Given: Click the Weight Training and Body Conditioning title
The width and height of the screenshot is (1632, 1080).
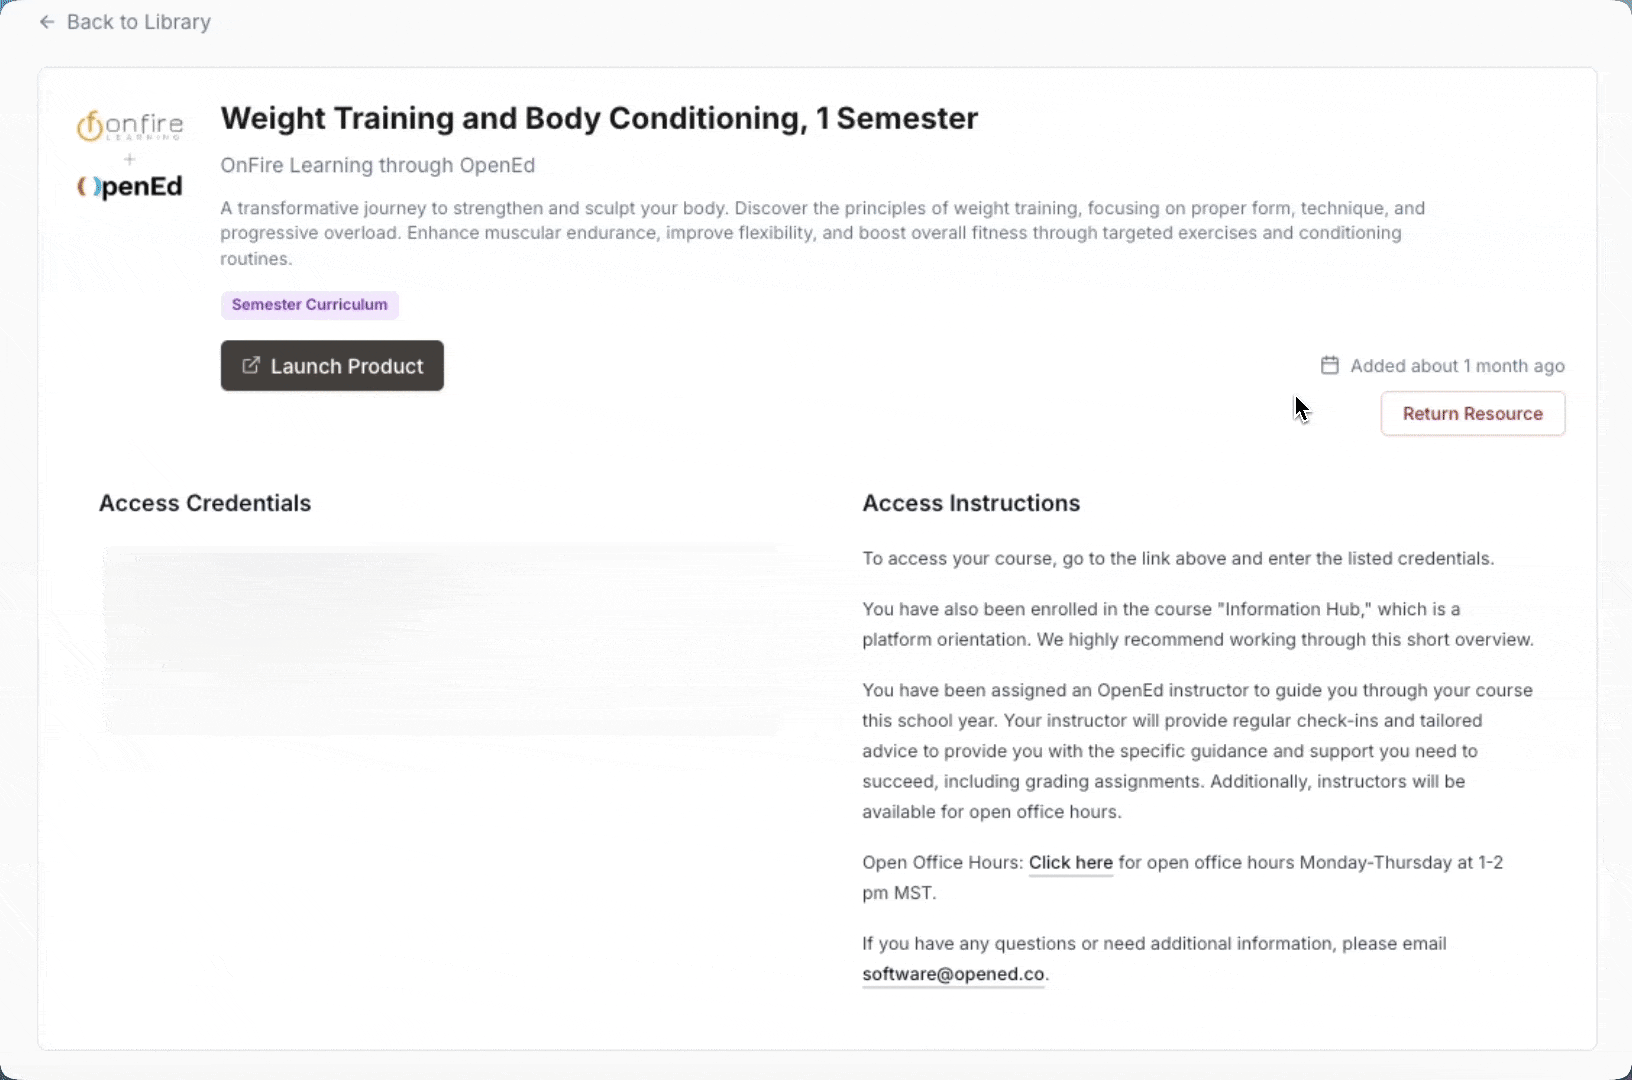Looking at the screenshot, I should [599, 118].
